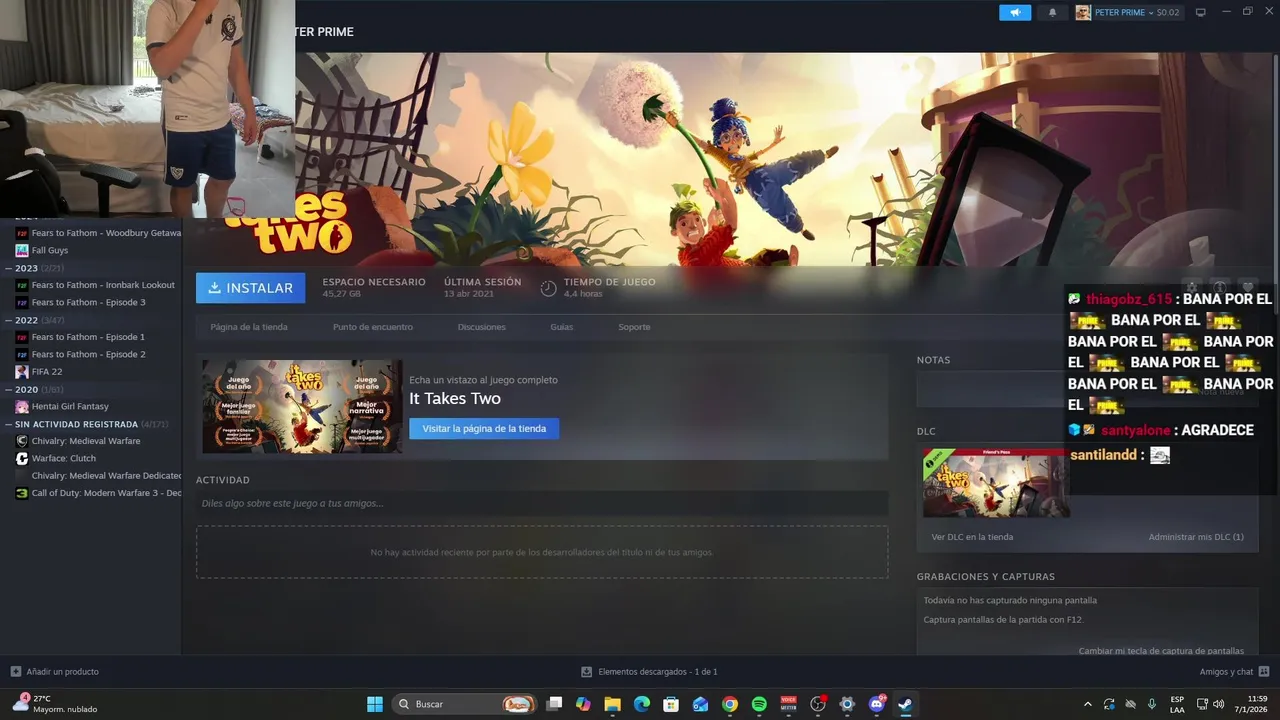Open the It Takes Two awards thumbnail
The image size is (1280, 720).
point(302,406)
